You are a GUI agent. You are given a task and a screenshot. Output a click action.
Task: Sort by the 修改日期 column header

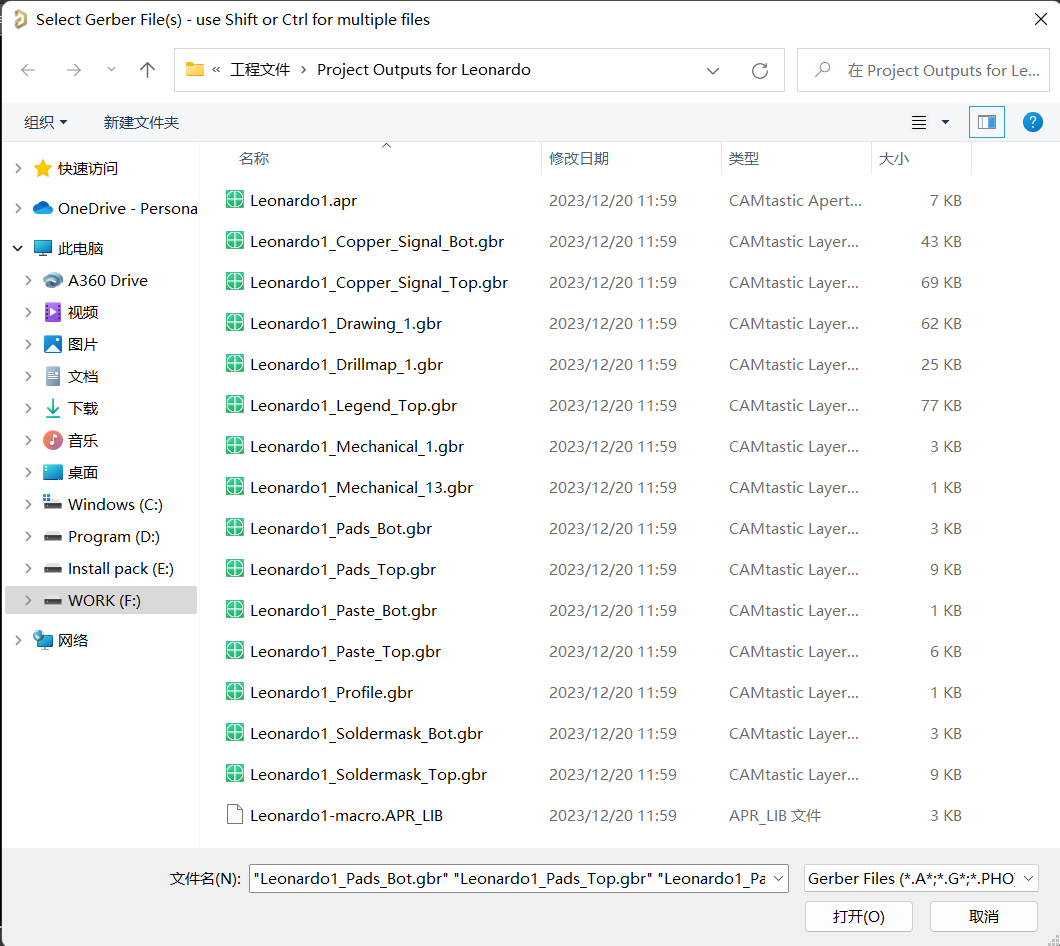pyautogui.click(x=579, y=158)
